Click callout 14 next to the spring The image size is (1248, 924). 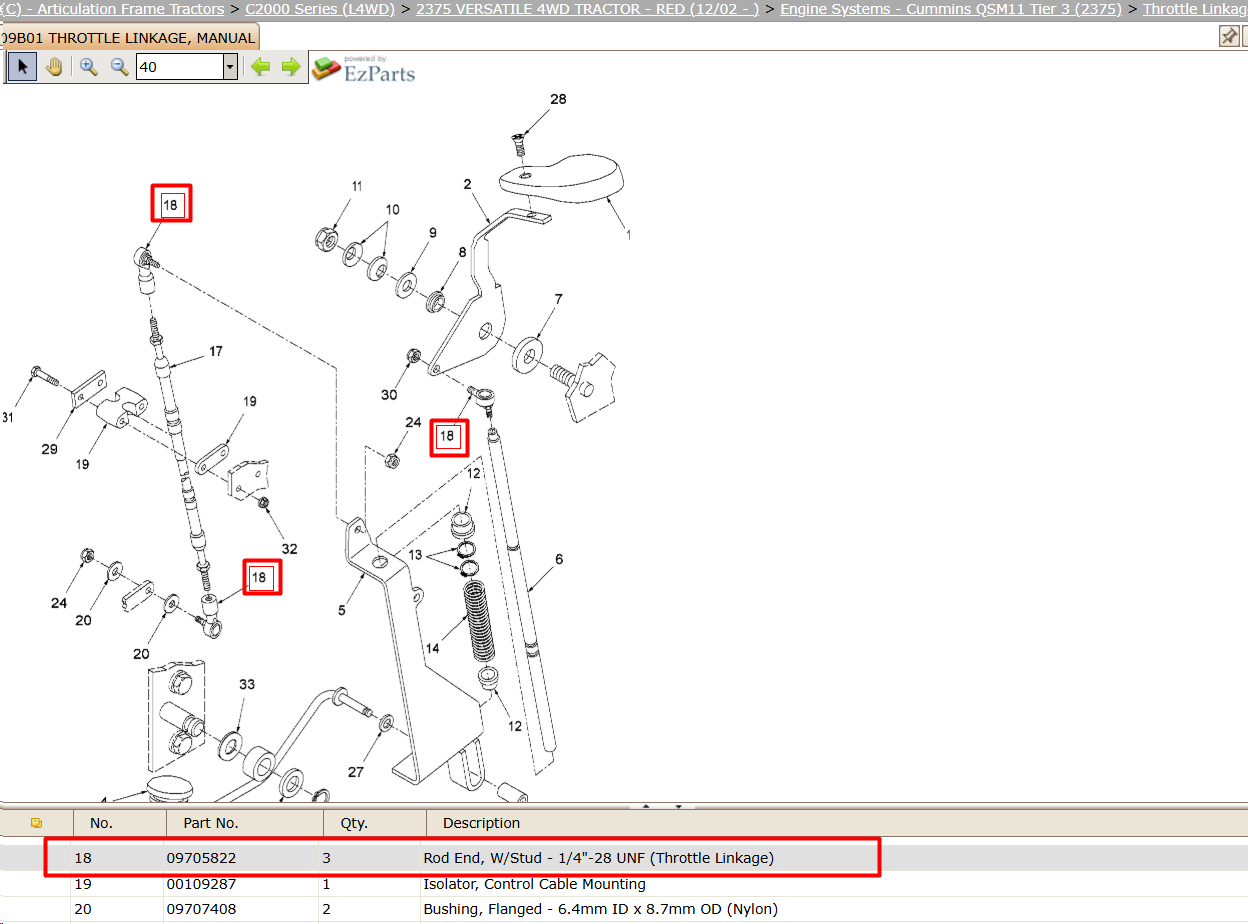click(x=432, y=648)
